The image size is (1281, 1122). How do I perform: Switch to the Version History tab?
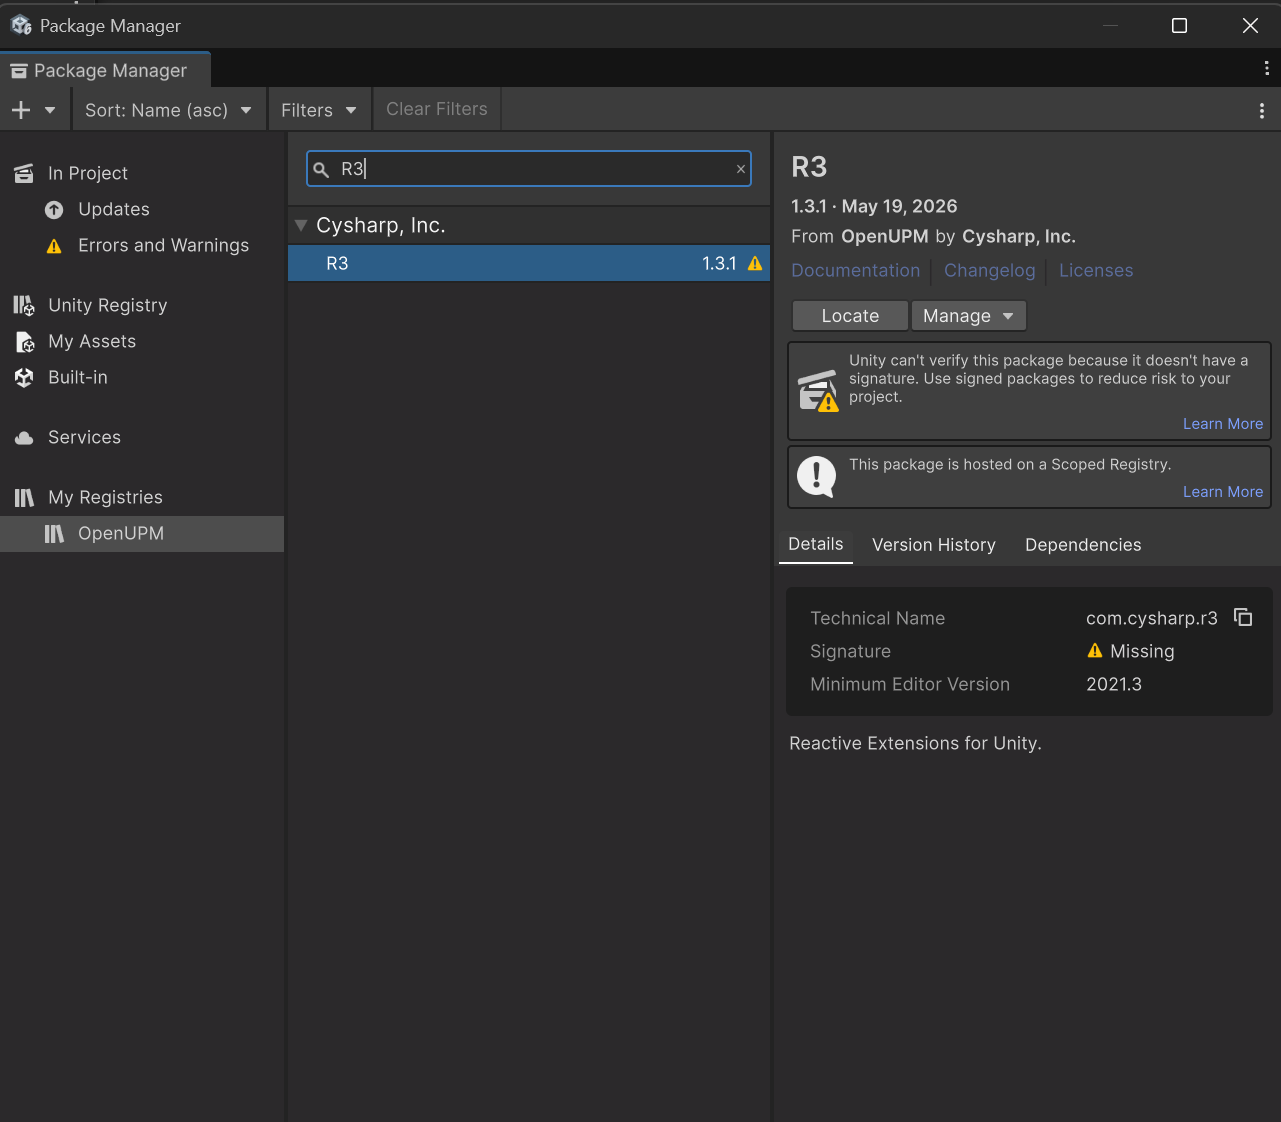[933, 545]
